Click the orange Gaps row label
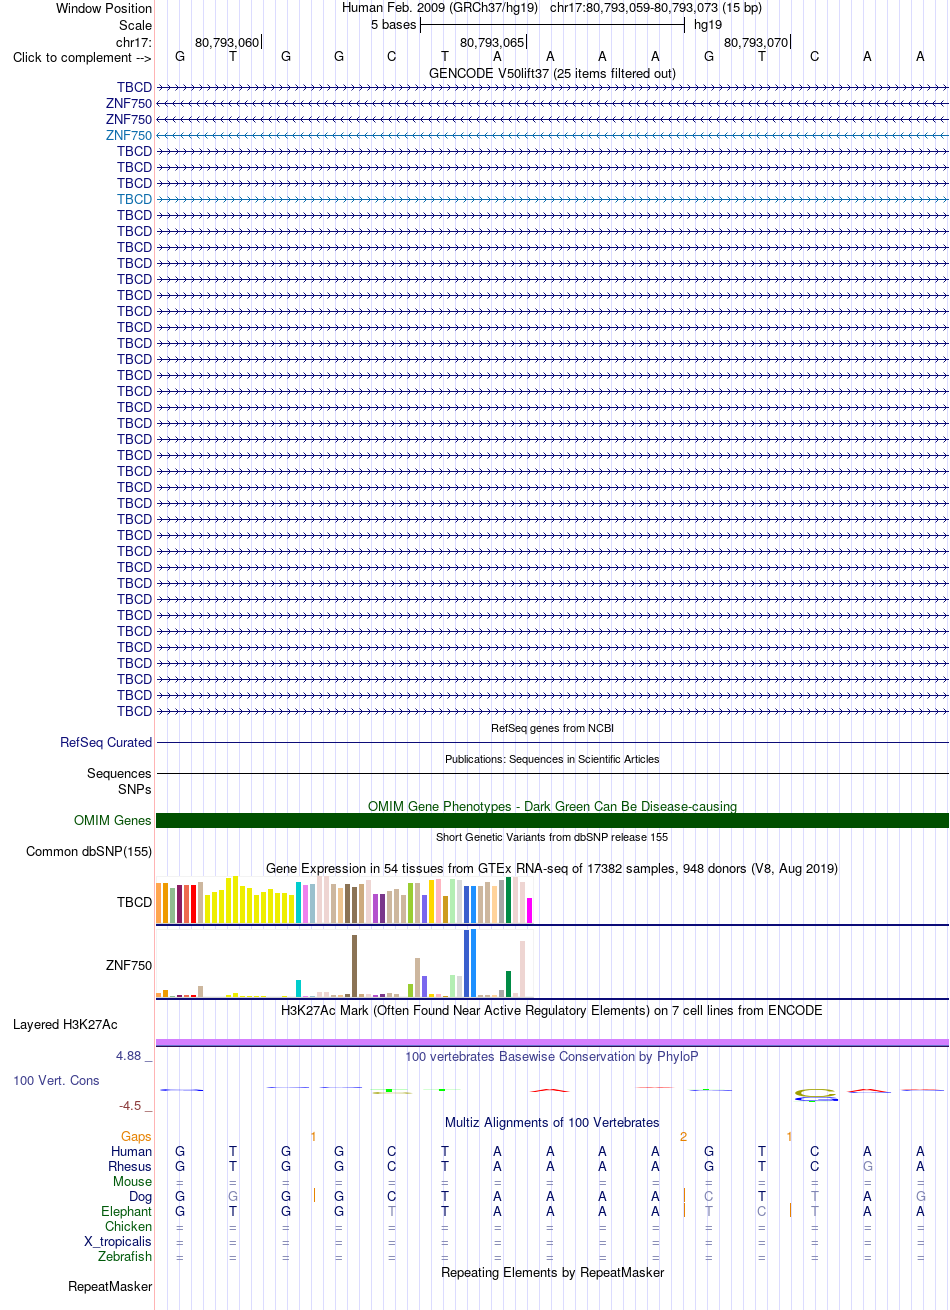The width and height of the screenshot is (950, 1310). [x=137, y=1137]
